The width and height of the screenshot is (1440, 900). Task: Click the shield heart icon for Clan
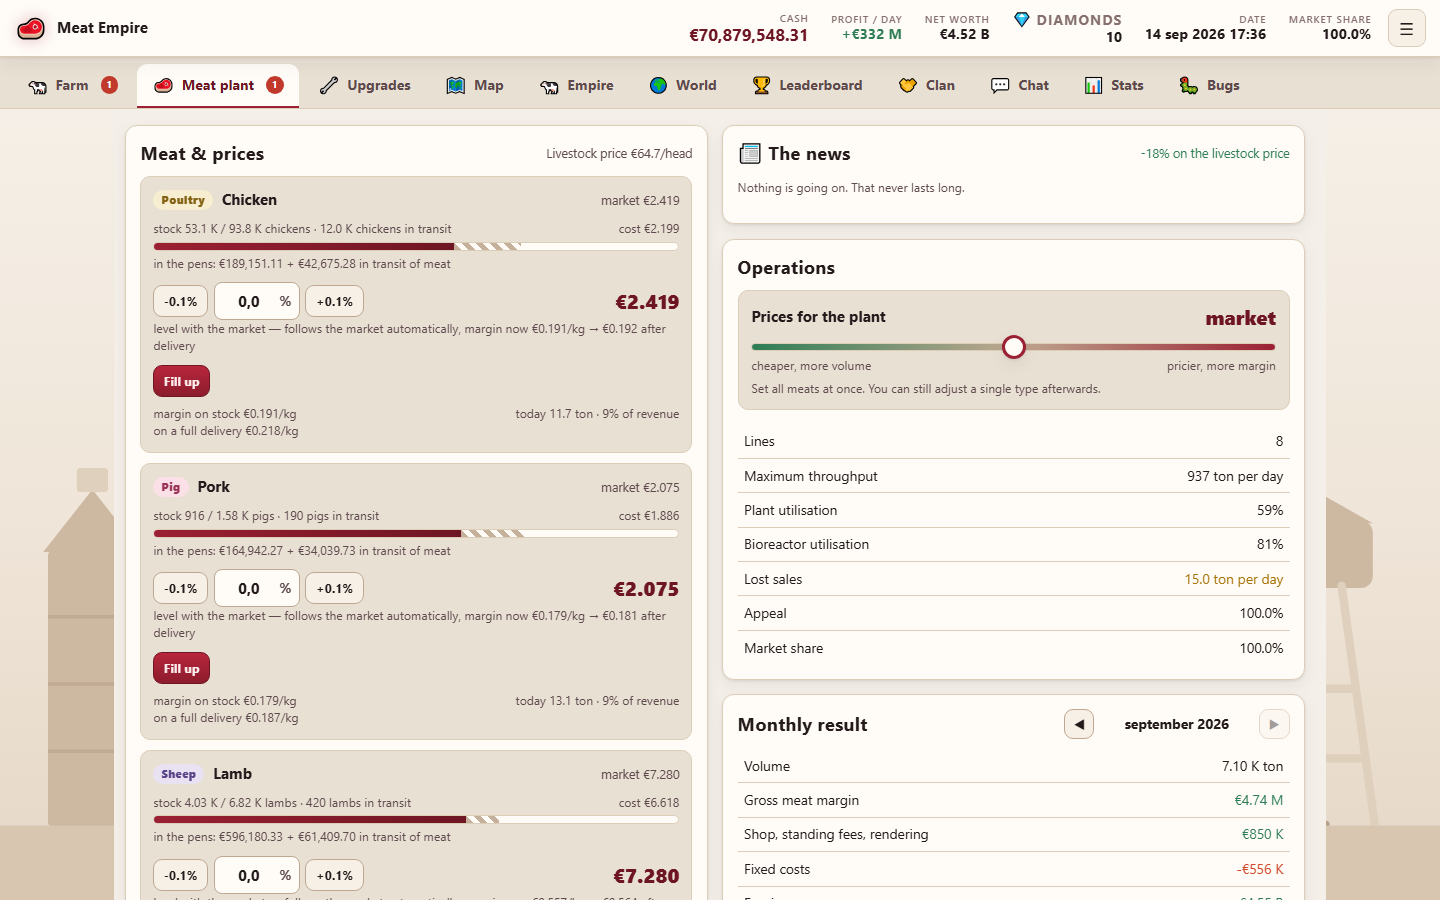coord(908,86)
